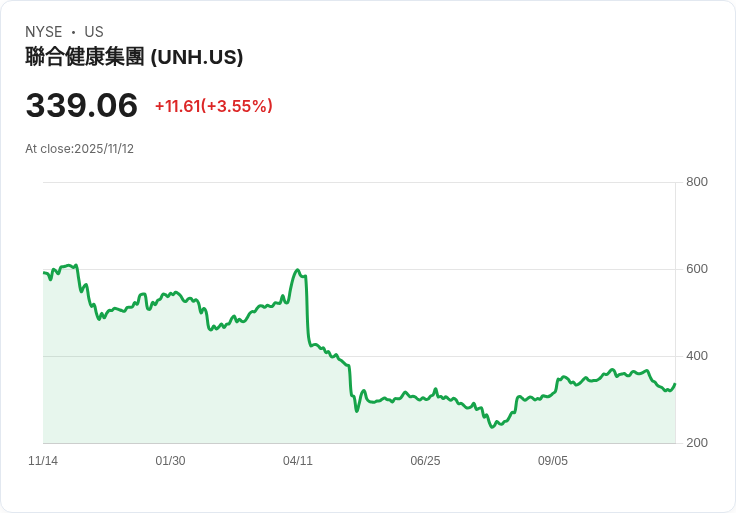Click the 04/11 date axis label
This screenshot has height=513, width=736.
click(298, 460)
